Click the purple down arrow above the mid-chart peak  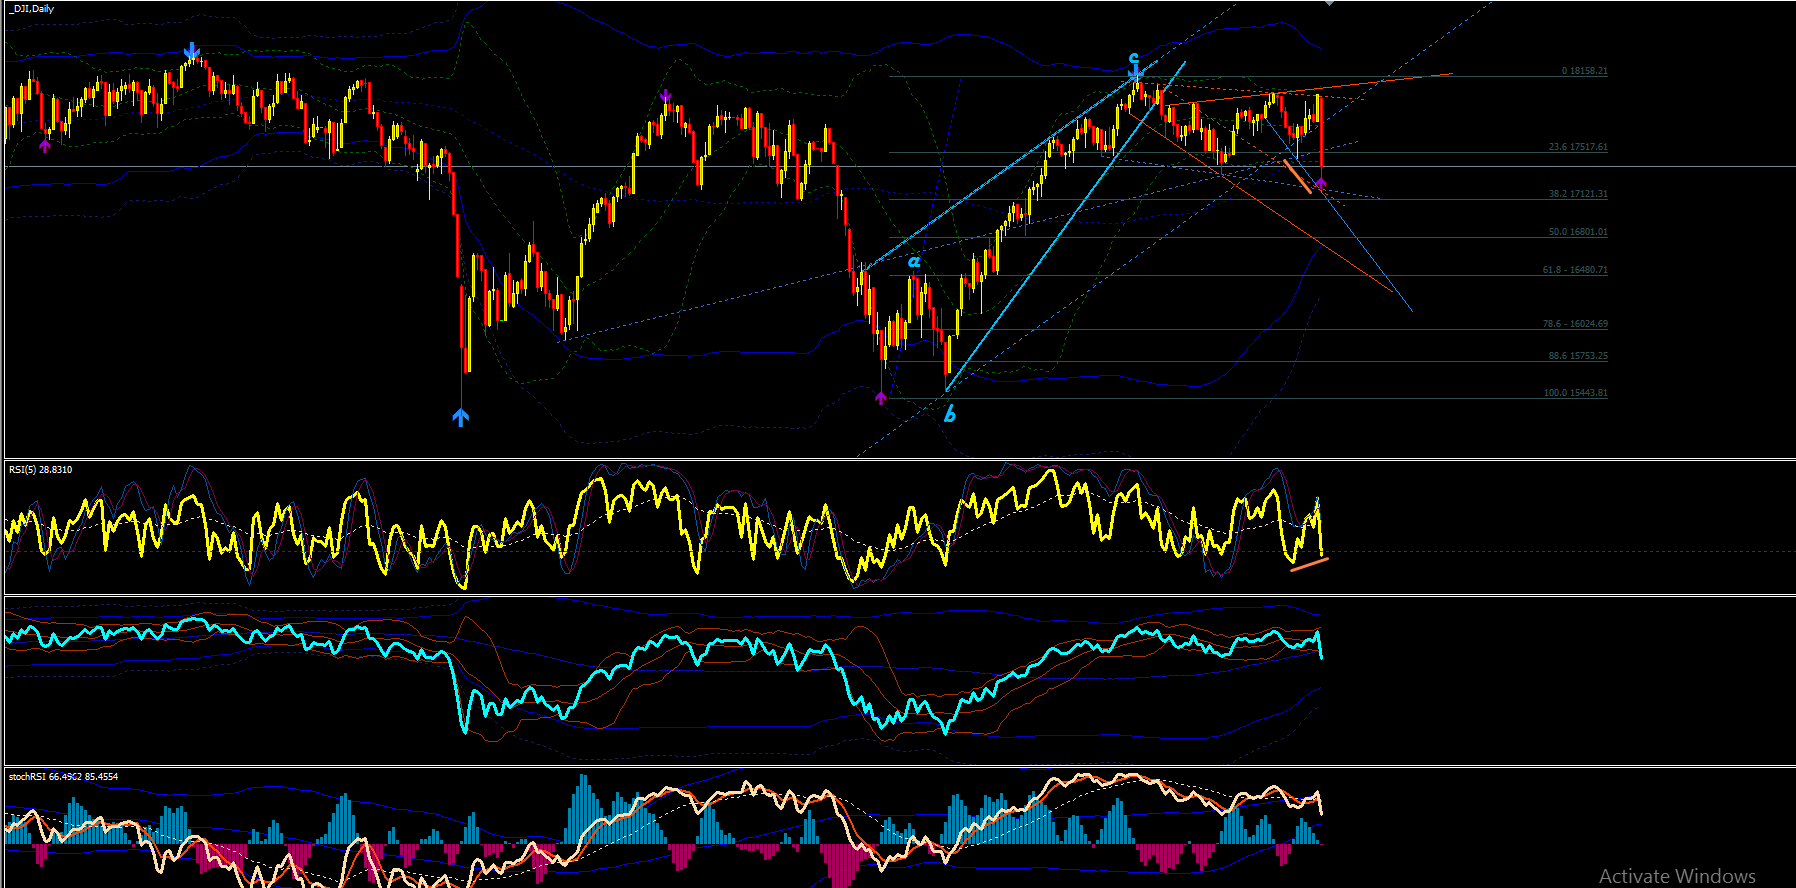666,96
